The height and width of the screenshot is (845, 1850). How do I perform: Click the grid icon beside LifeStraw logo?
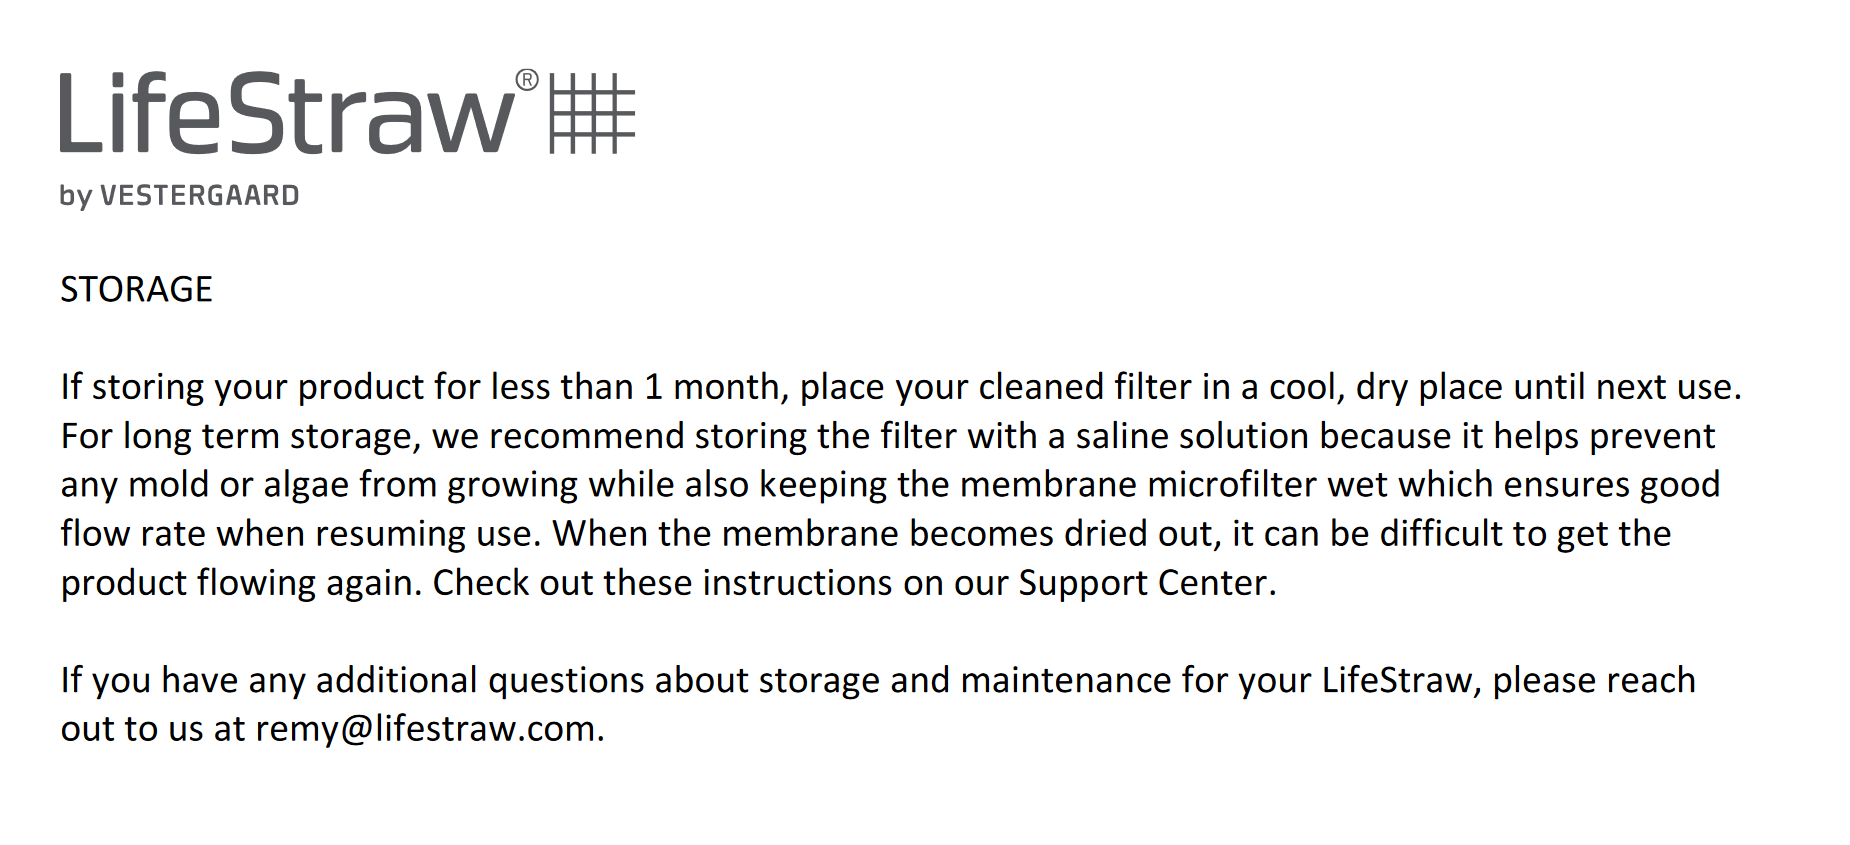pos(592,113)
